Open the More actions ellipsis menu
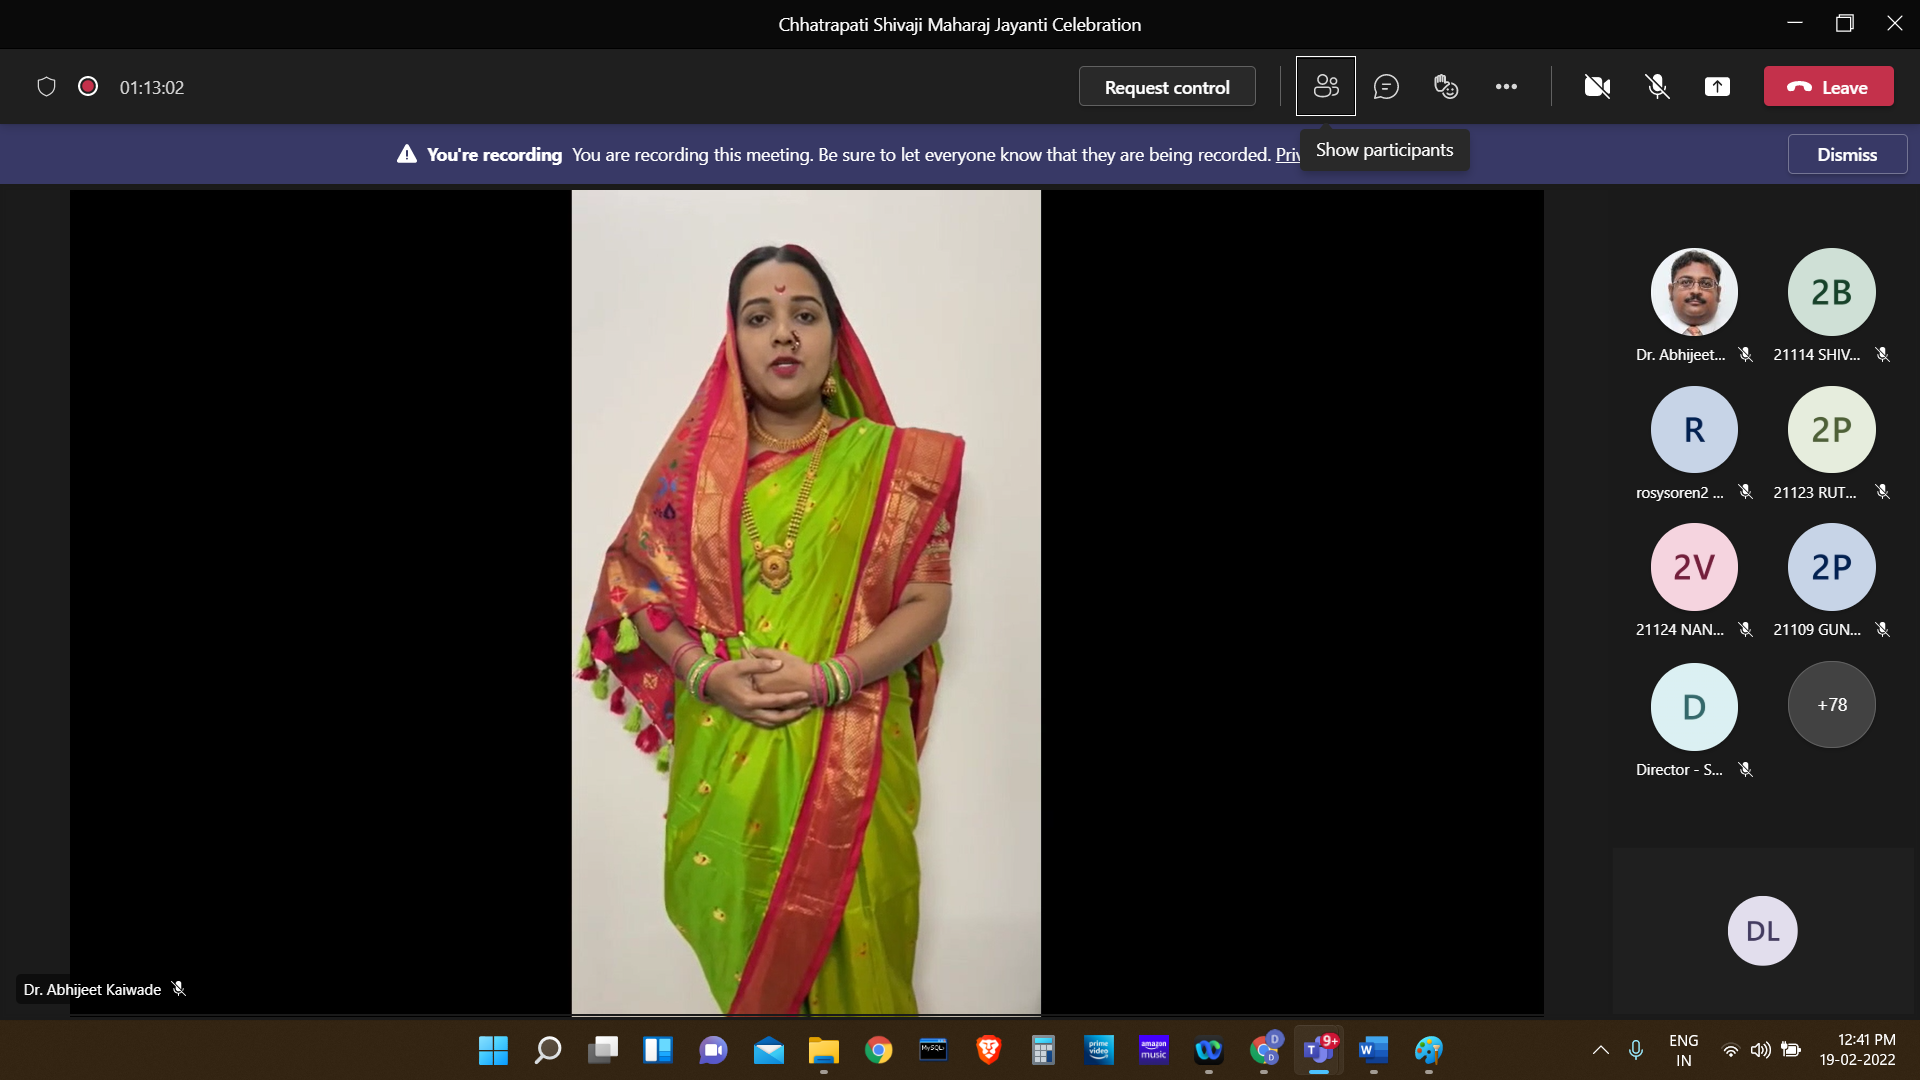Screen dimensions: 1920x1080 [x=1506, y=87]
